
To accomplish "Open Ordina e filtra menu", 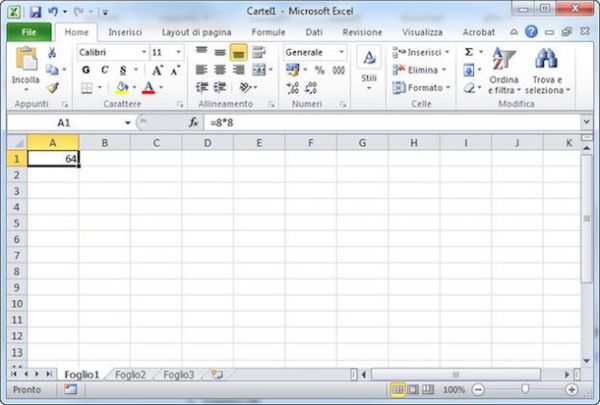I will pyautogui.click(x=504, y=71).
